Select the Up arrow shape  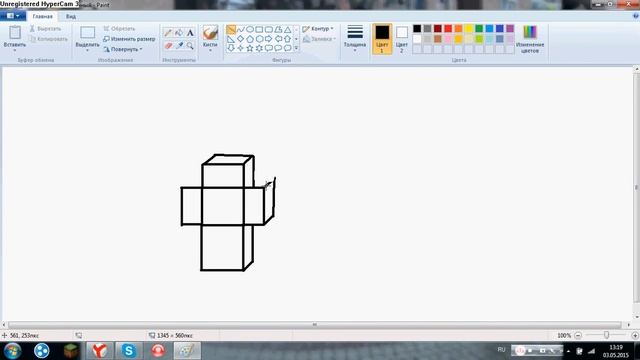[287, 39]
